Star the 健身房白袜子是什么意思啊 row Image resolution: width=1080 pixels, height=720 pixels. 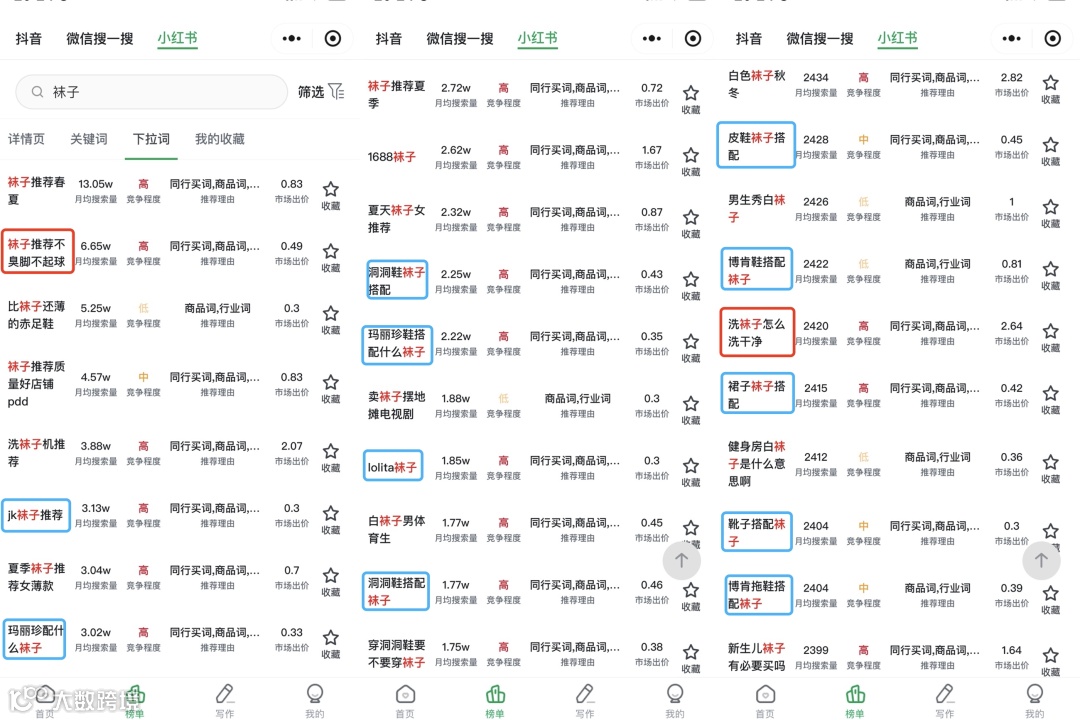point(1050,462)
